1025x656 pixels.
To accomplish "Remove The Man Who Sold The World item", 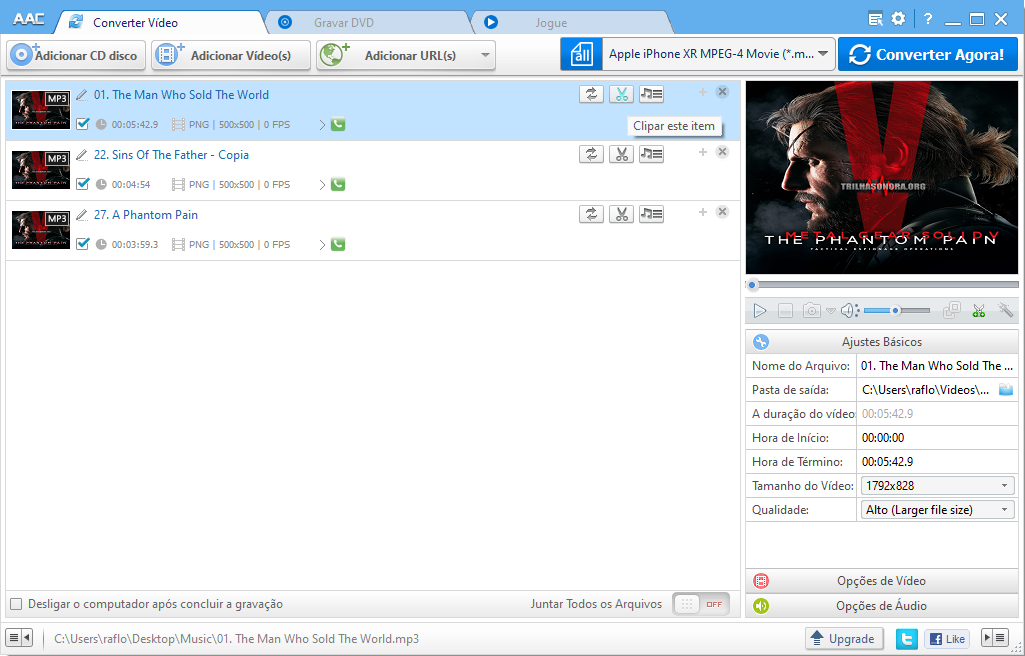I will tap(722, 92).
